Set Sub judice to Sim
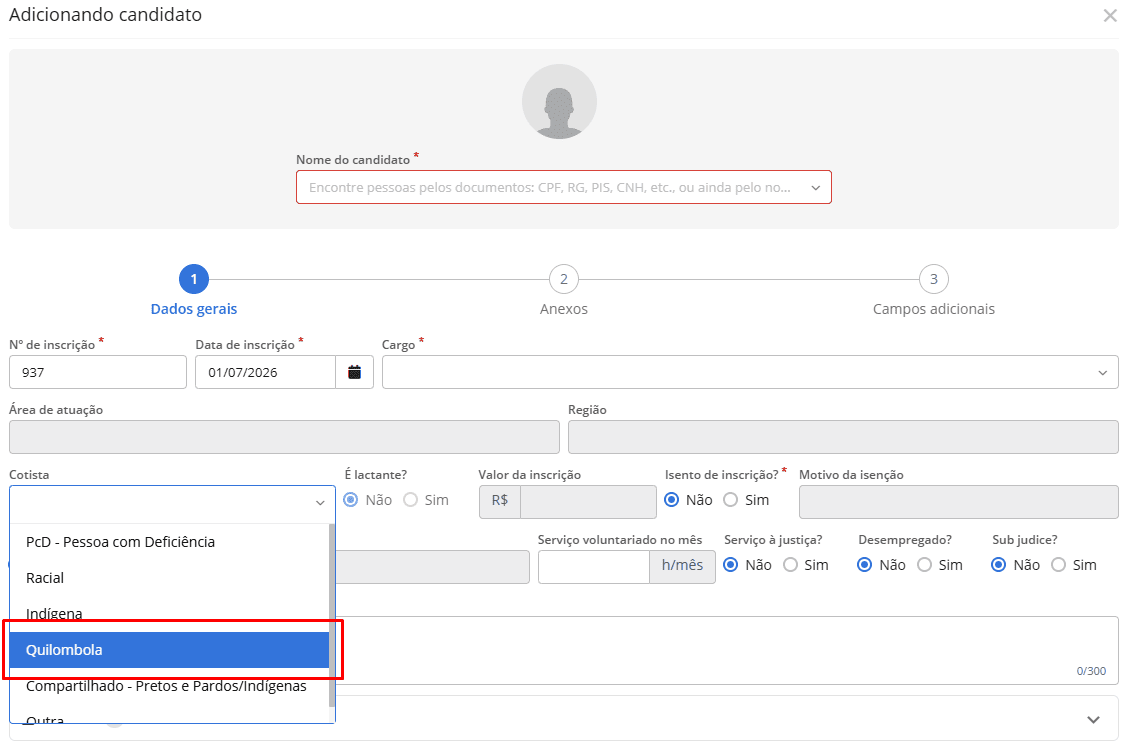 (x=1058, y=565)
